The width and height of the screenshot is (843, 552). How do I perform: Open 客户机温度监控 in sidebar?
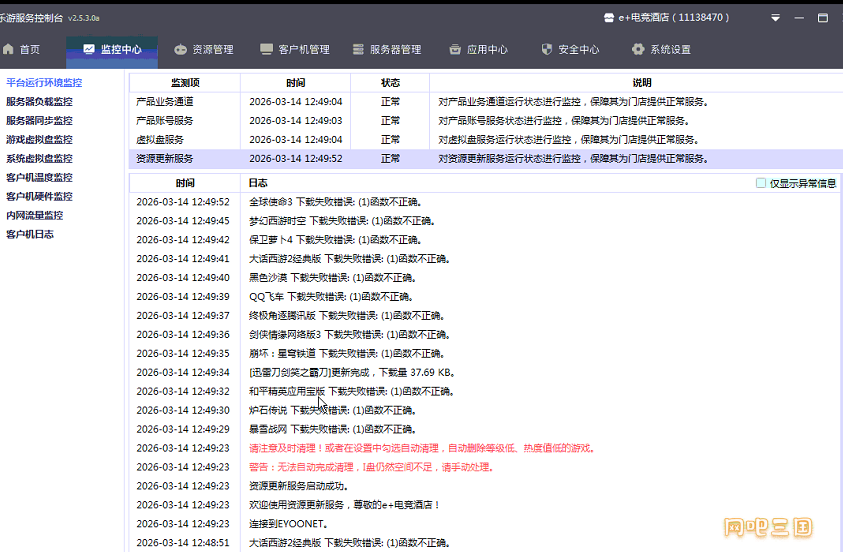(39, 177)
